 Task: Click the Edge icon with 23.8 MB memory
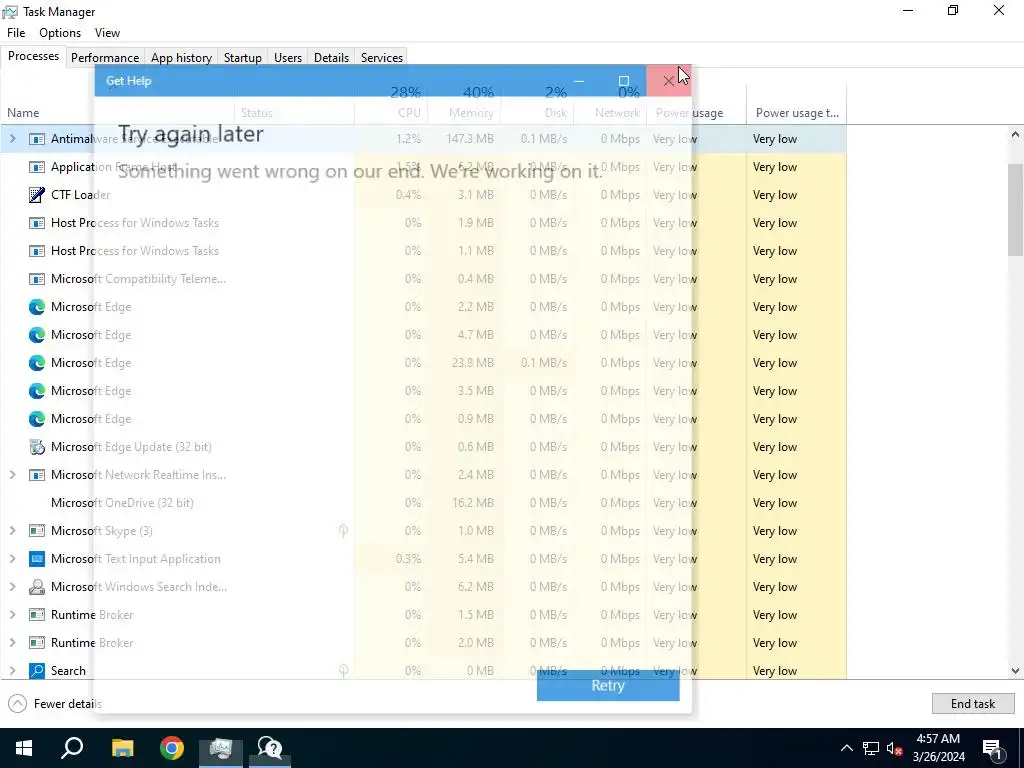pyautogui.click(x=37, y=362)
